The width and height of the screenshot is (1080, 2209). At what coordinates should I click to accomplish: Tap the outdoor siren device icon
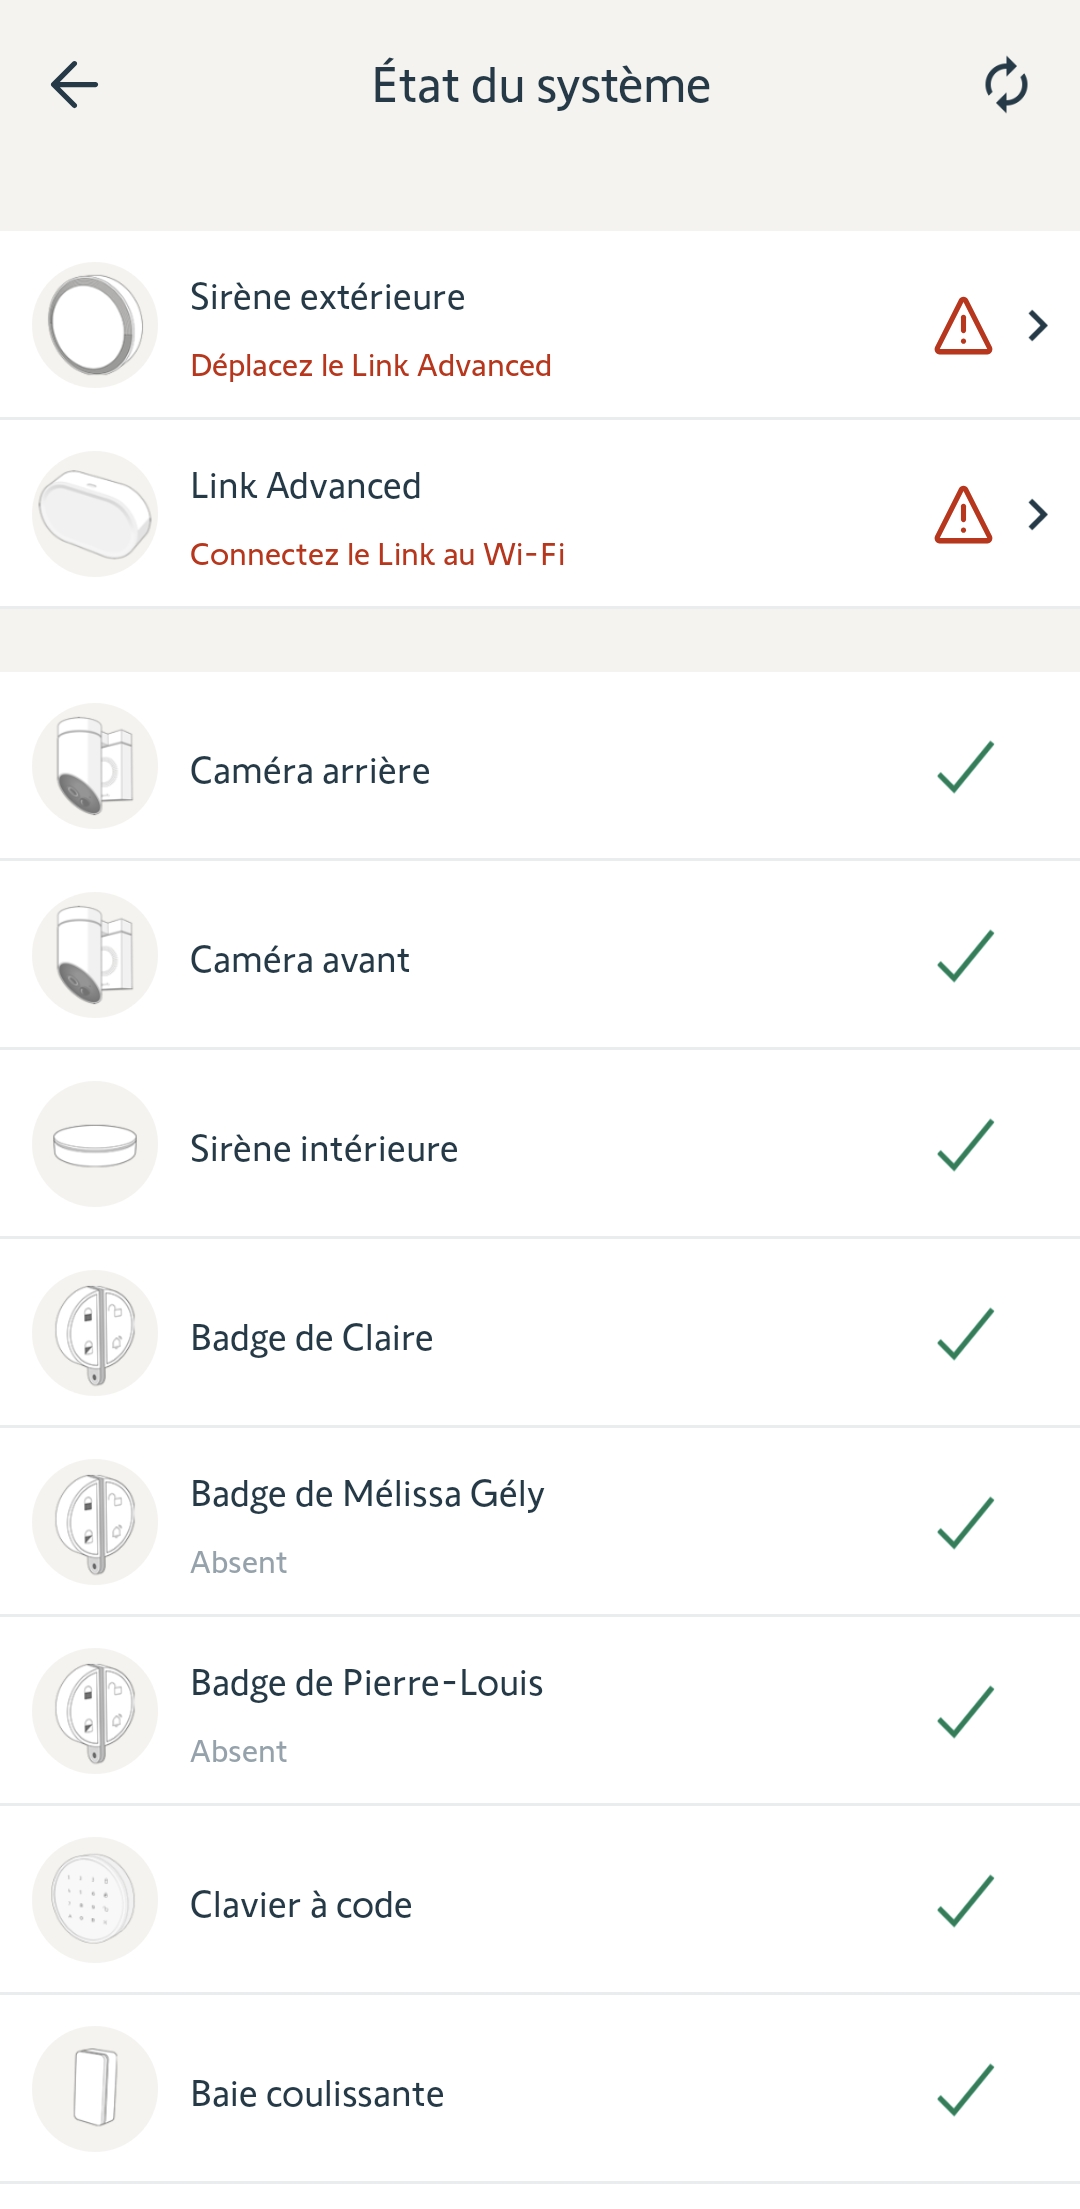click(x=95, y=325)
